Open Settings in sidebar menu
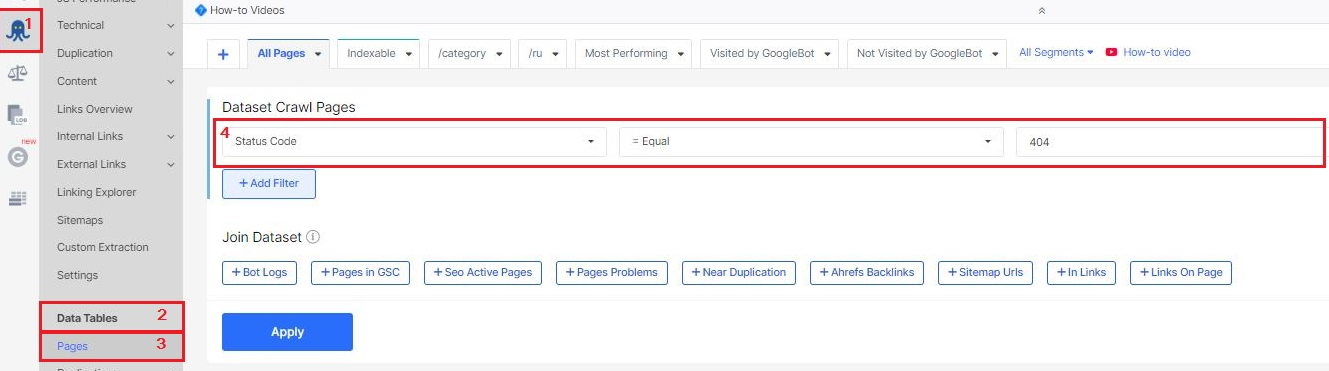The height and width of the screenshot is (371, 1329). [x=78, y=275]
